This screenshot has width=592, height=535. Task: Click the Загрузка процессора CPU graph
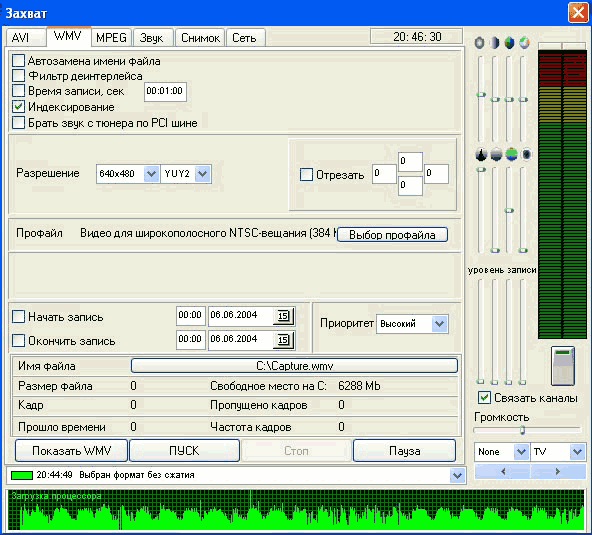[296, 509]
